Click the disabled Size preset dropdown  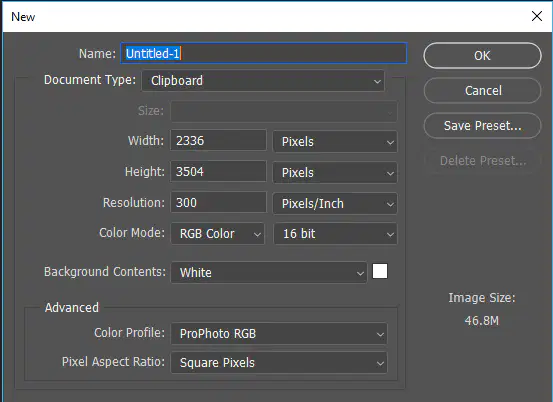click(284, 111)
